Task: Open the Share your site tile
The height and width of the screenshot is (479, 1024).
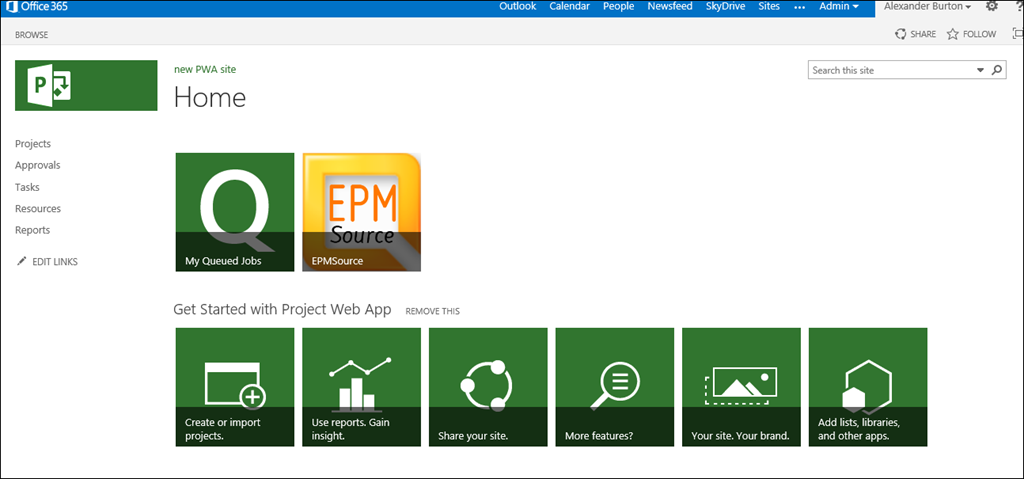Action: [x=488, y=388]
